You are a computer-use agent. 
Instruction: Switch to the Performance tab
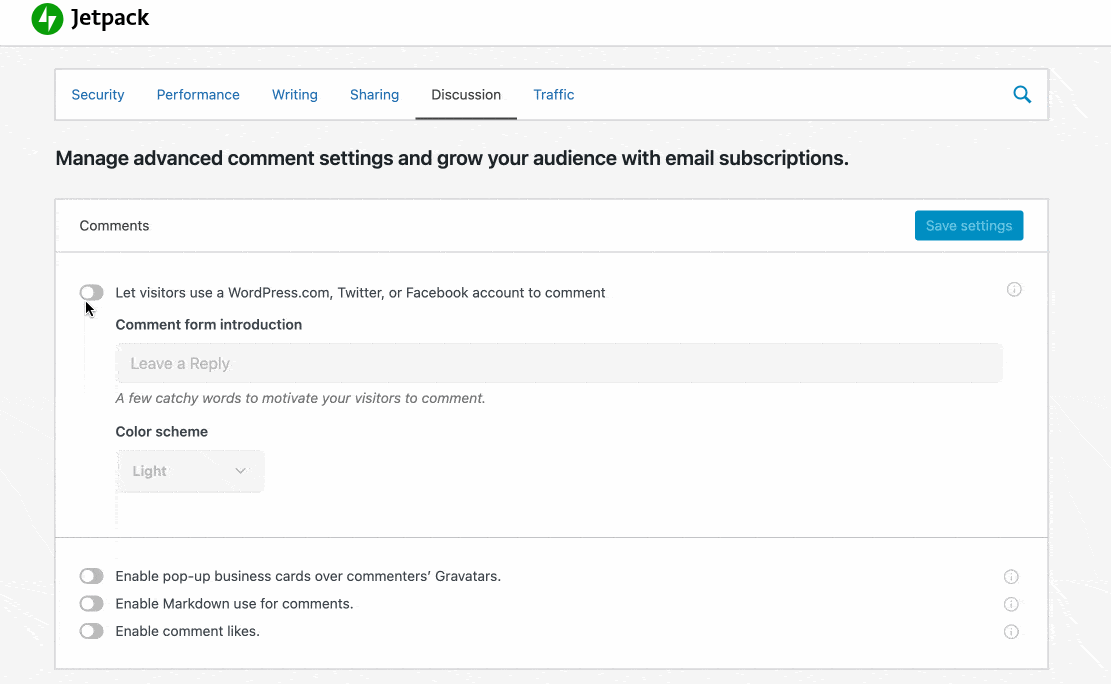pyautogui.click(x=198, y=95)
